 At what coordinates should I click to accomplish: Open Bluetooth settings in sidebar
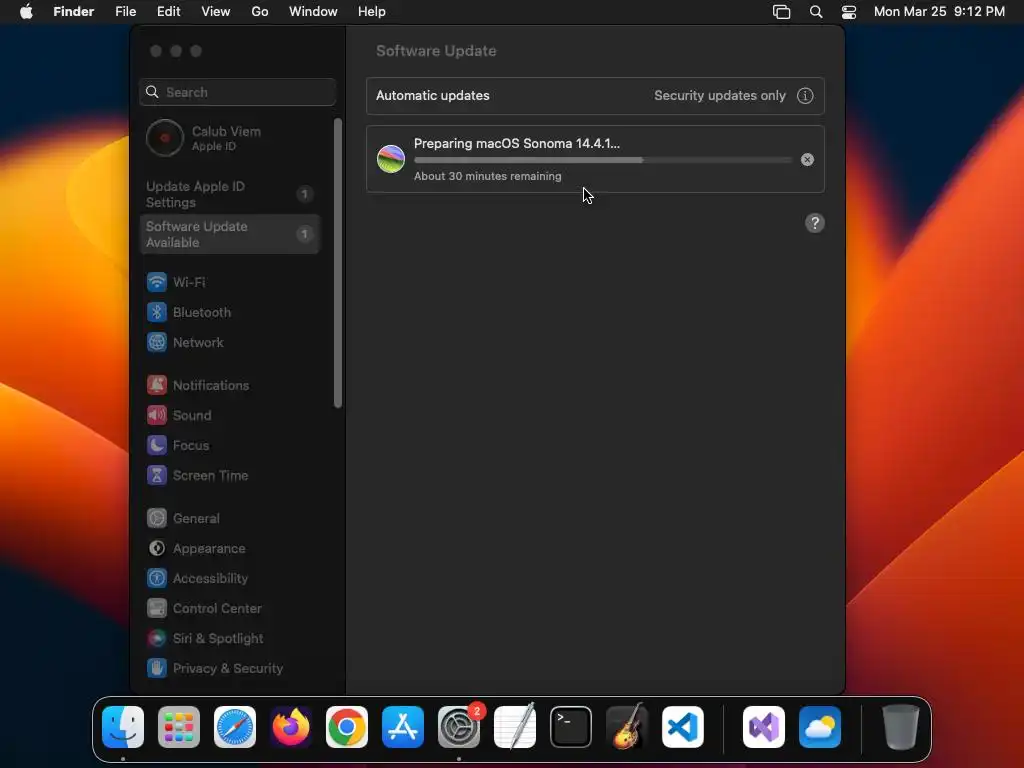click(230, 312)
